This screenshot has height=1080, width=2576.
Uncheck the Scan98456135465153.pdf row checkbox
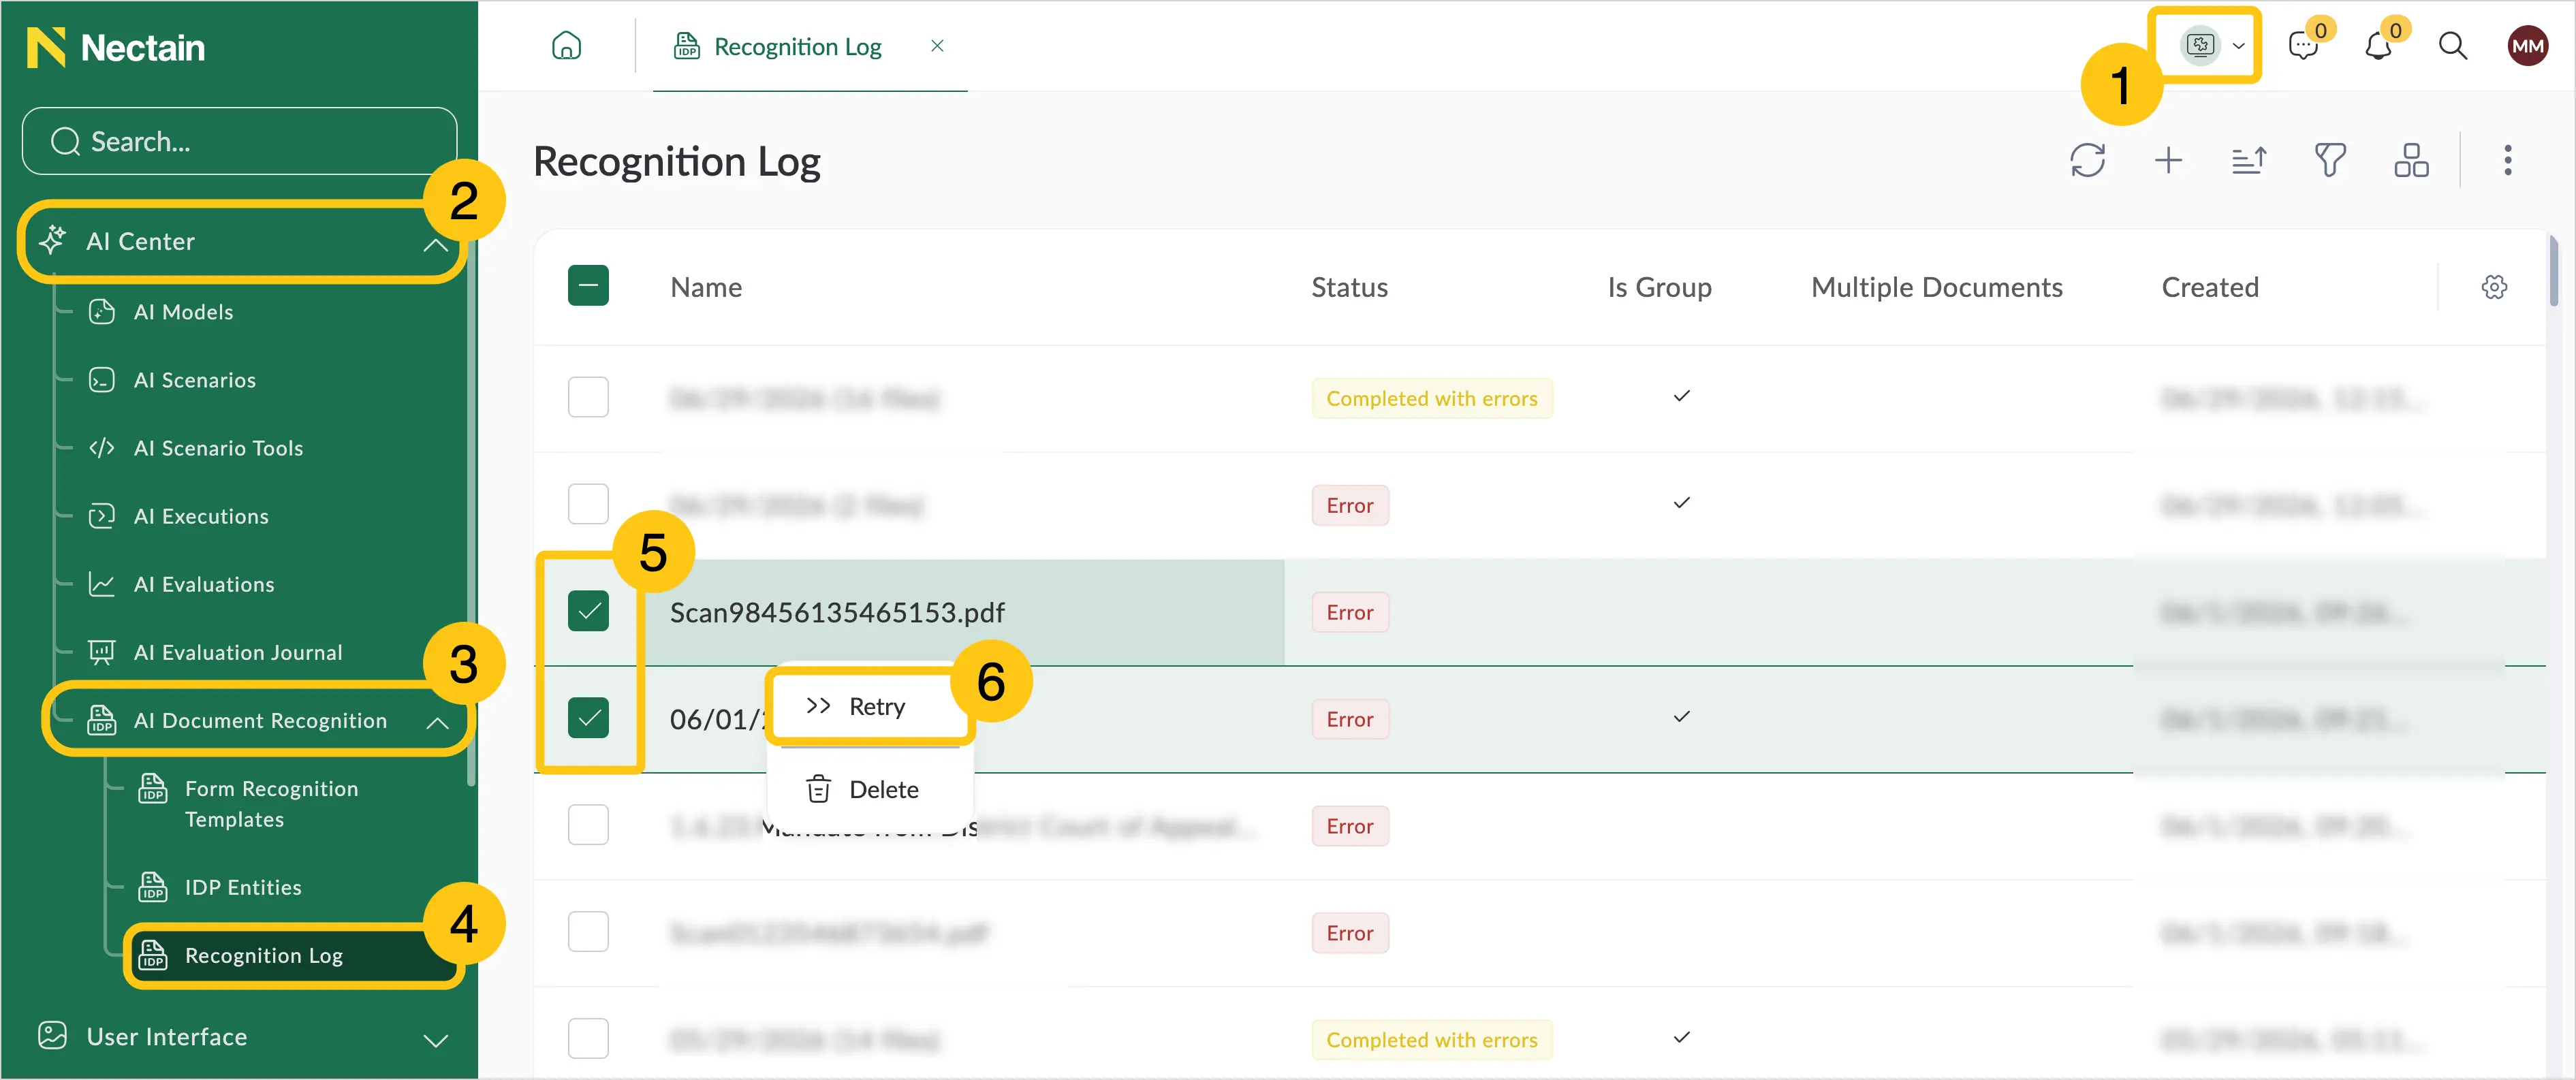click(x=588, y=611)
